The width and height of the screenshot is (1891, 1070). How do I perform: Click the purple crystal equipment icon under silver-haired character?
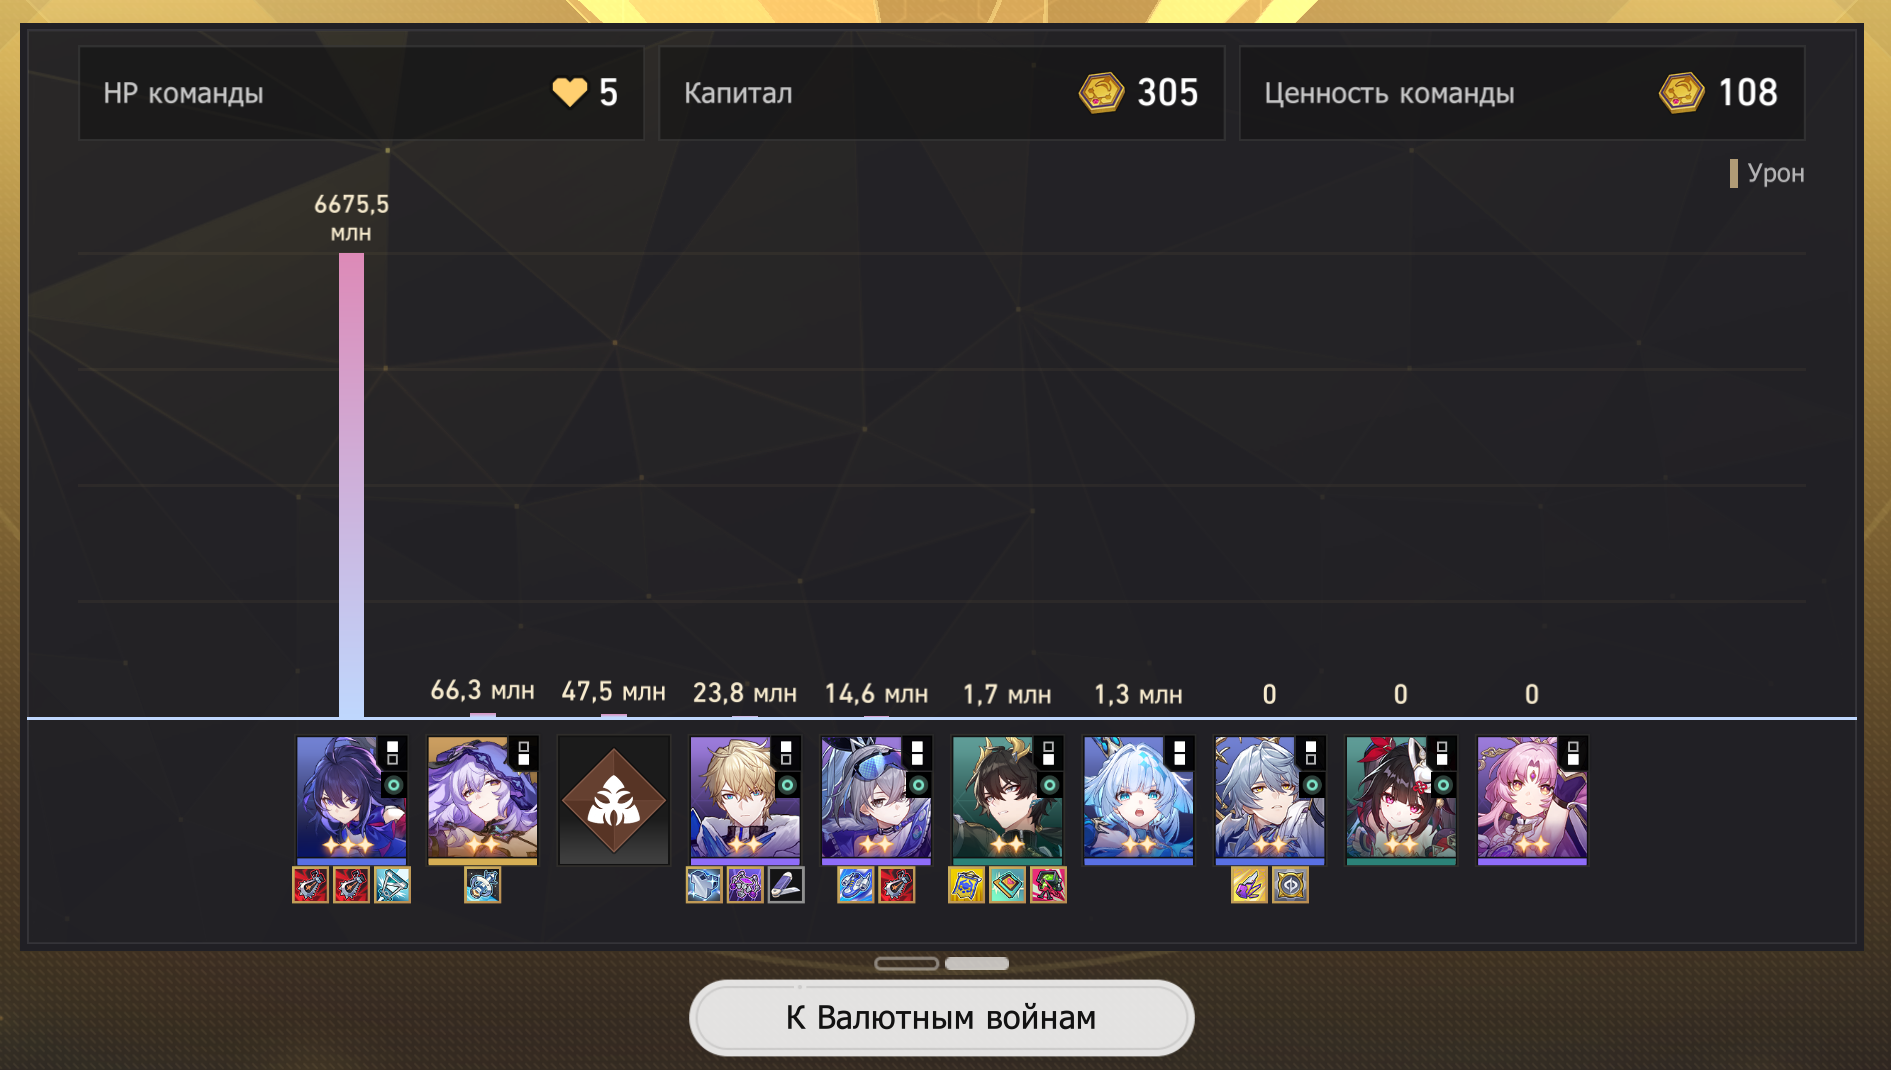pos(1249,885)
